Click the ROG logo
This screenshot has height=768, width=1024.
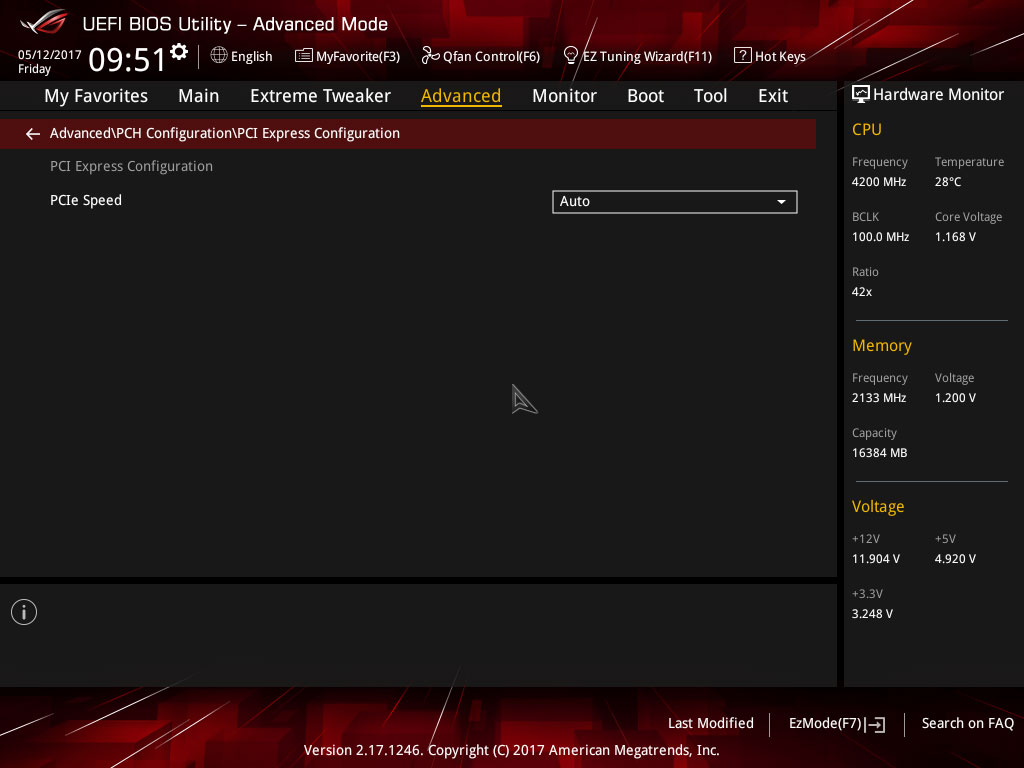(x=43, y=22)
